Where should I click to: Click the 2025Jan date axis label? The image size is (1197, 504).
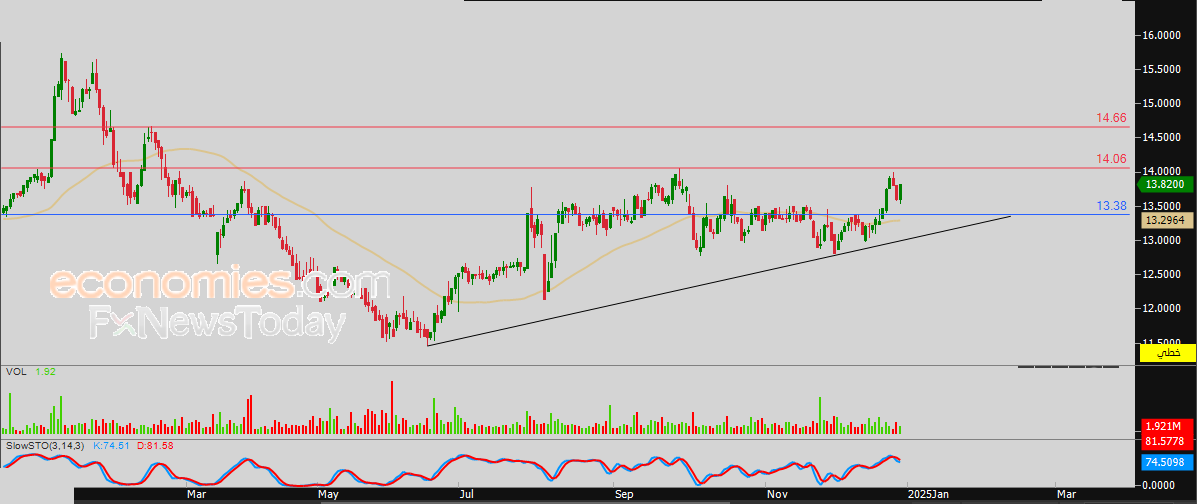[927, 495]
